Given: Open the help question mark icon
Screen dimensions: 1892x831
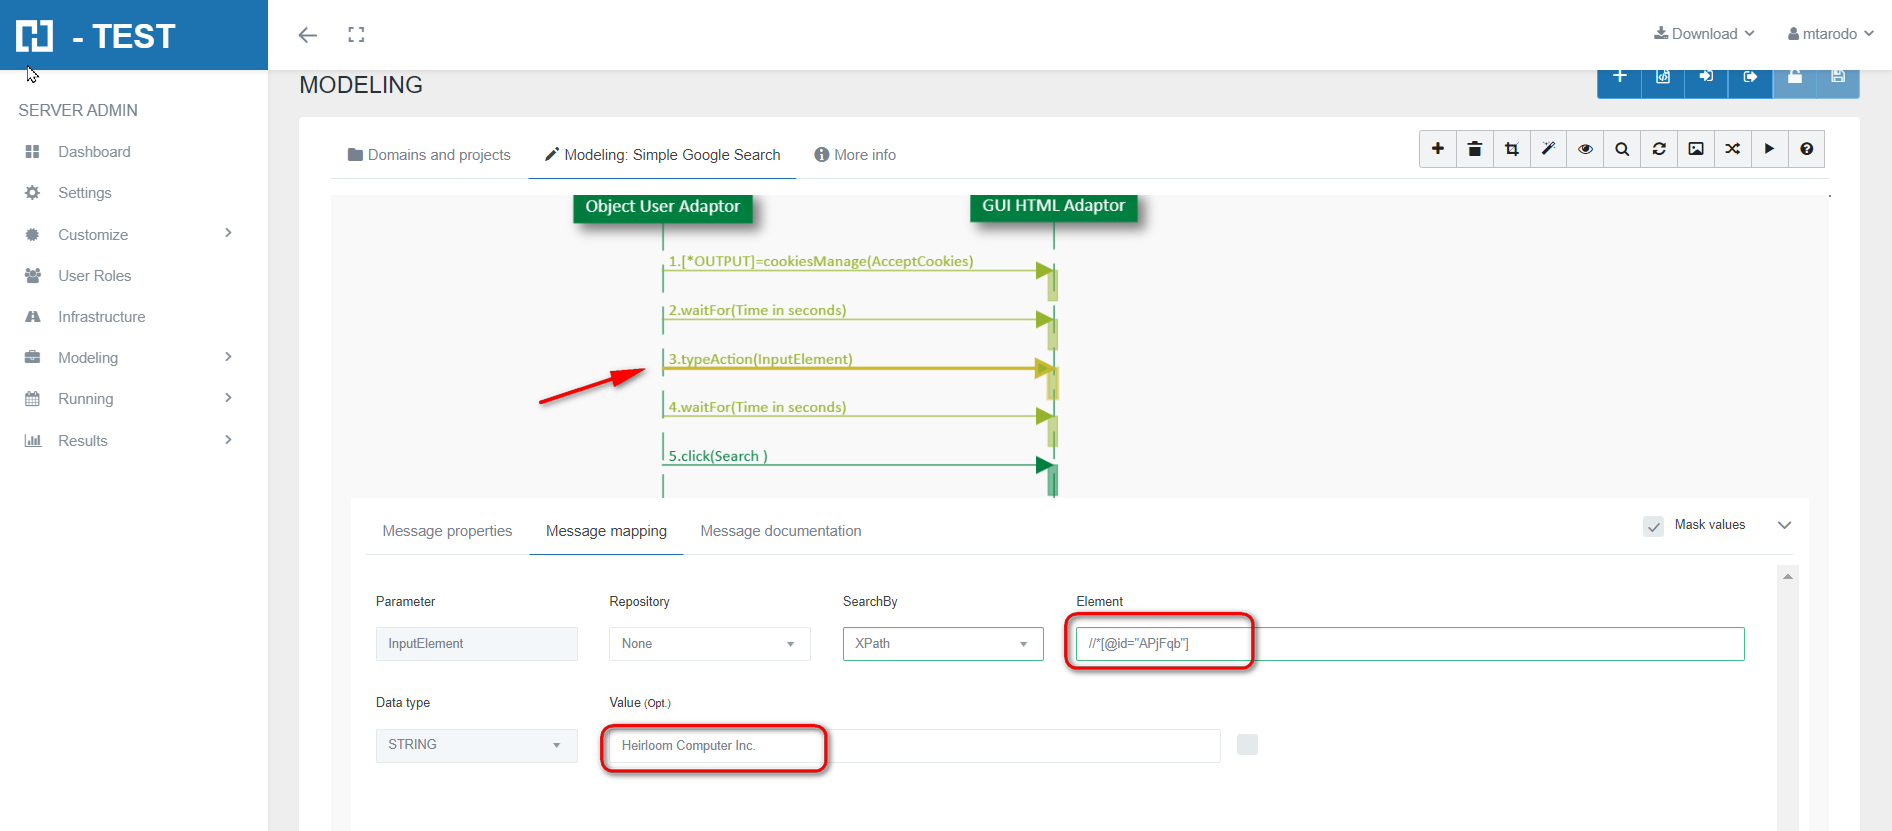Looking at the screenshot, I should (x=1806, y=149).
